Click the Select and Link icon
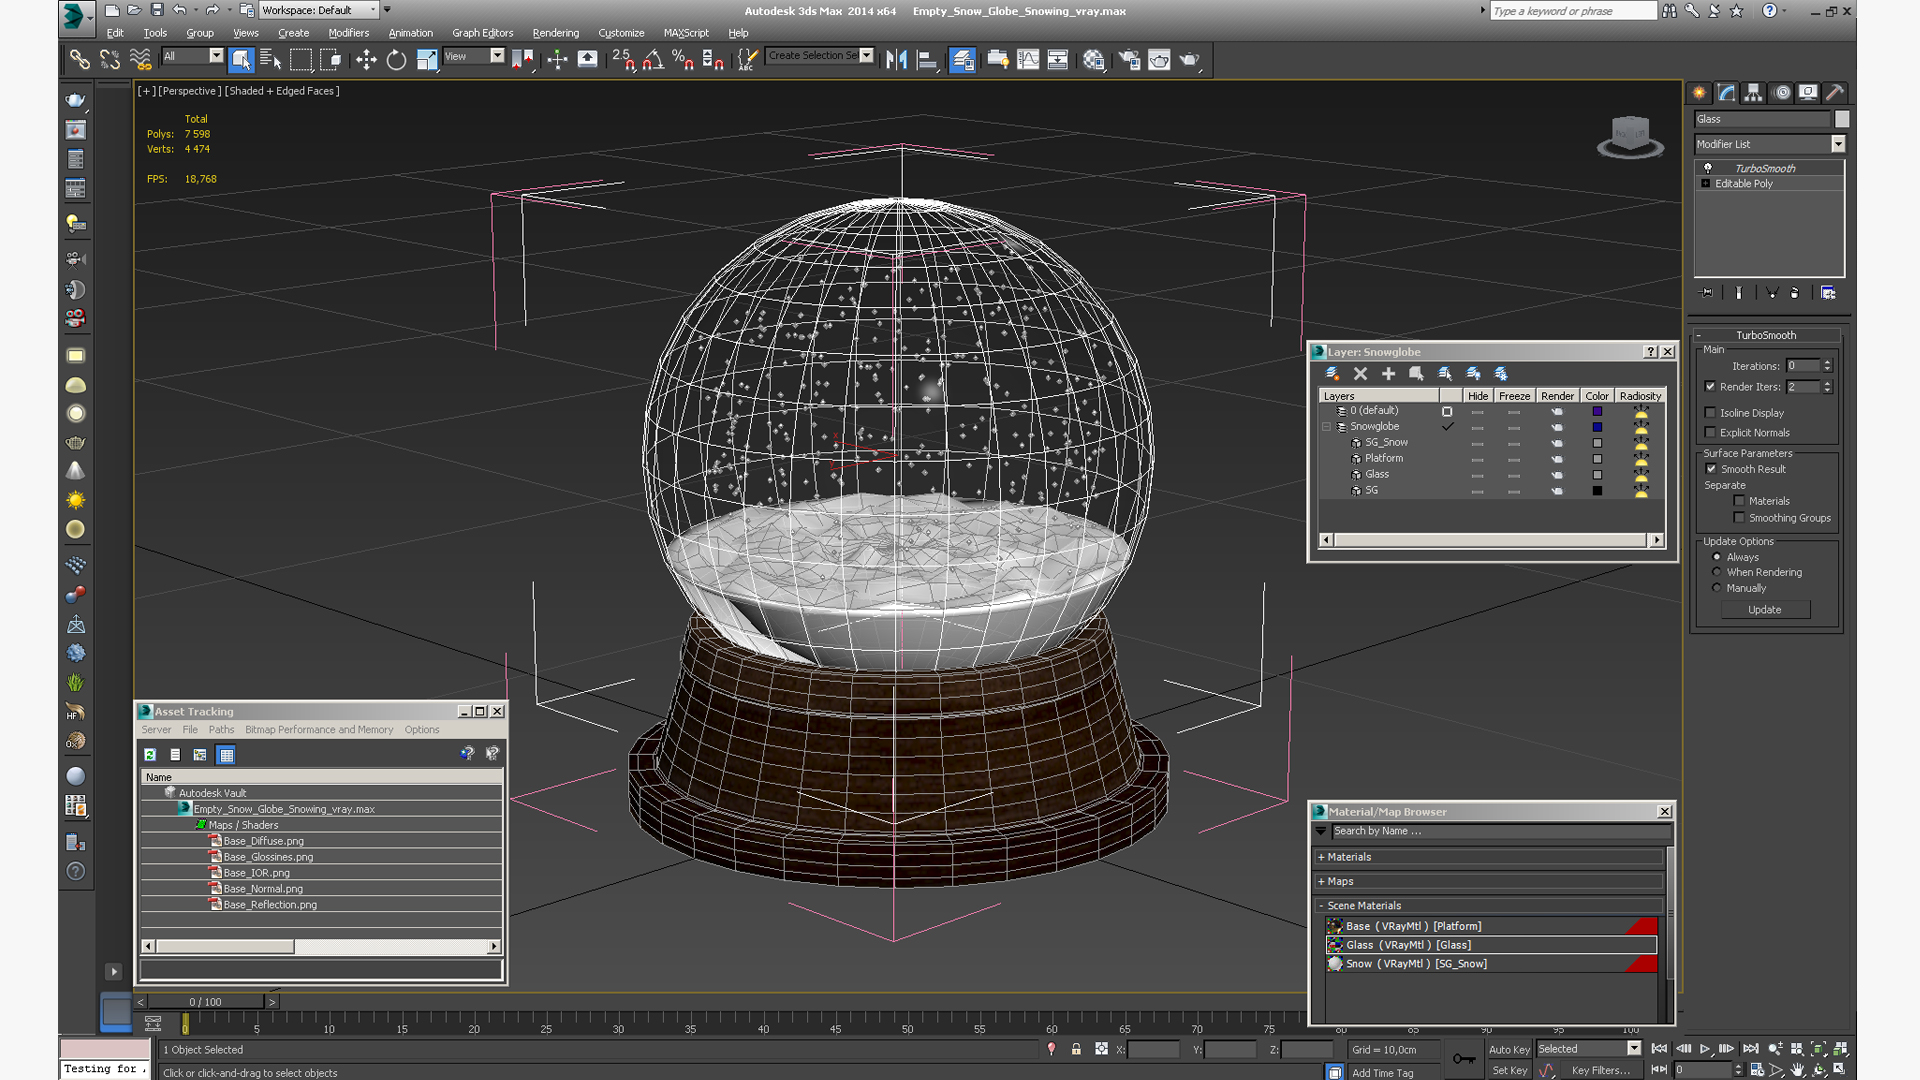This screenshot has width=1920, height=1080. point(79,60)
